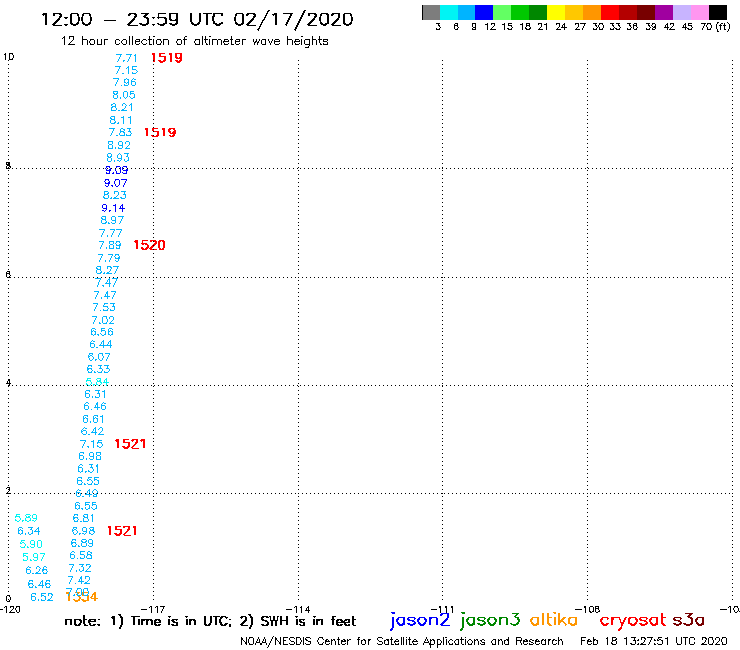This screenshot has width=740, height=650.
Task: Click the 6.89 wave height value
Action: 82,543
